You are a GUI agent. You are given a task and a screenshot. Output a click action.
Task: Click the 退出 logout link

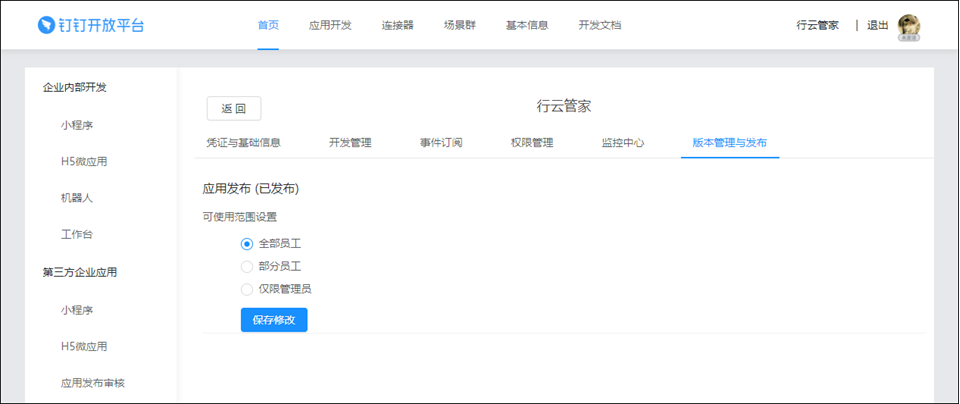pos(877,25)
